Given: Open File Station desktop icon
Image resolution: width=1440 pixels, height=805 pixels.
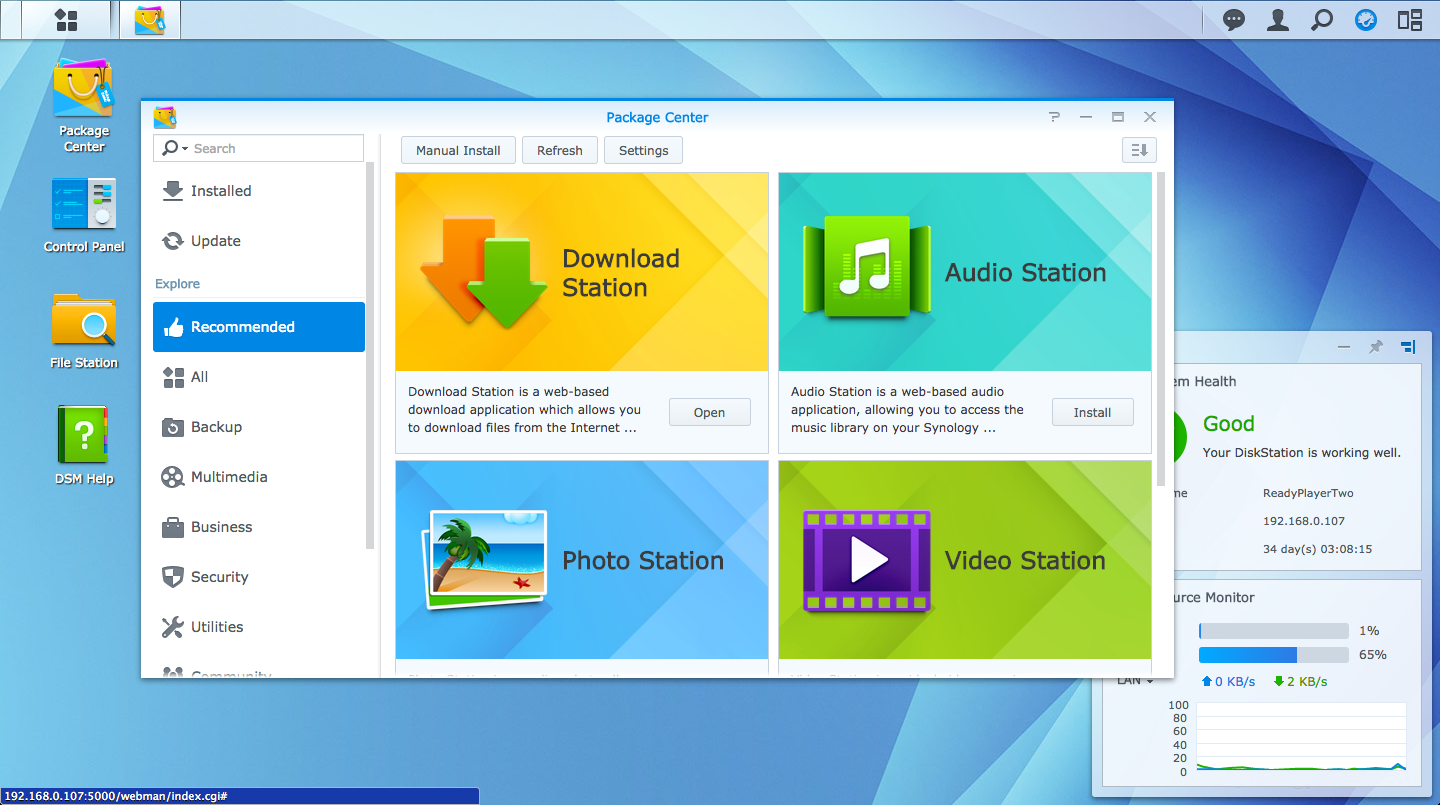Looking at the screenshot, I should pos(84,330).
